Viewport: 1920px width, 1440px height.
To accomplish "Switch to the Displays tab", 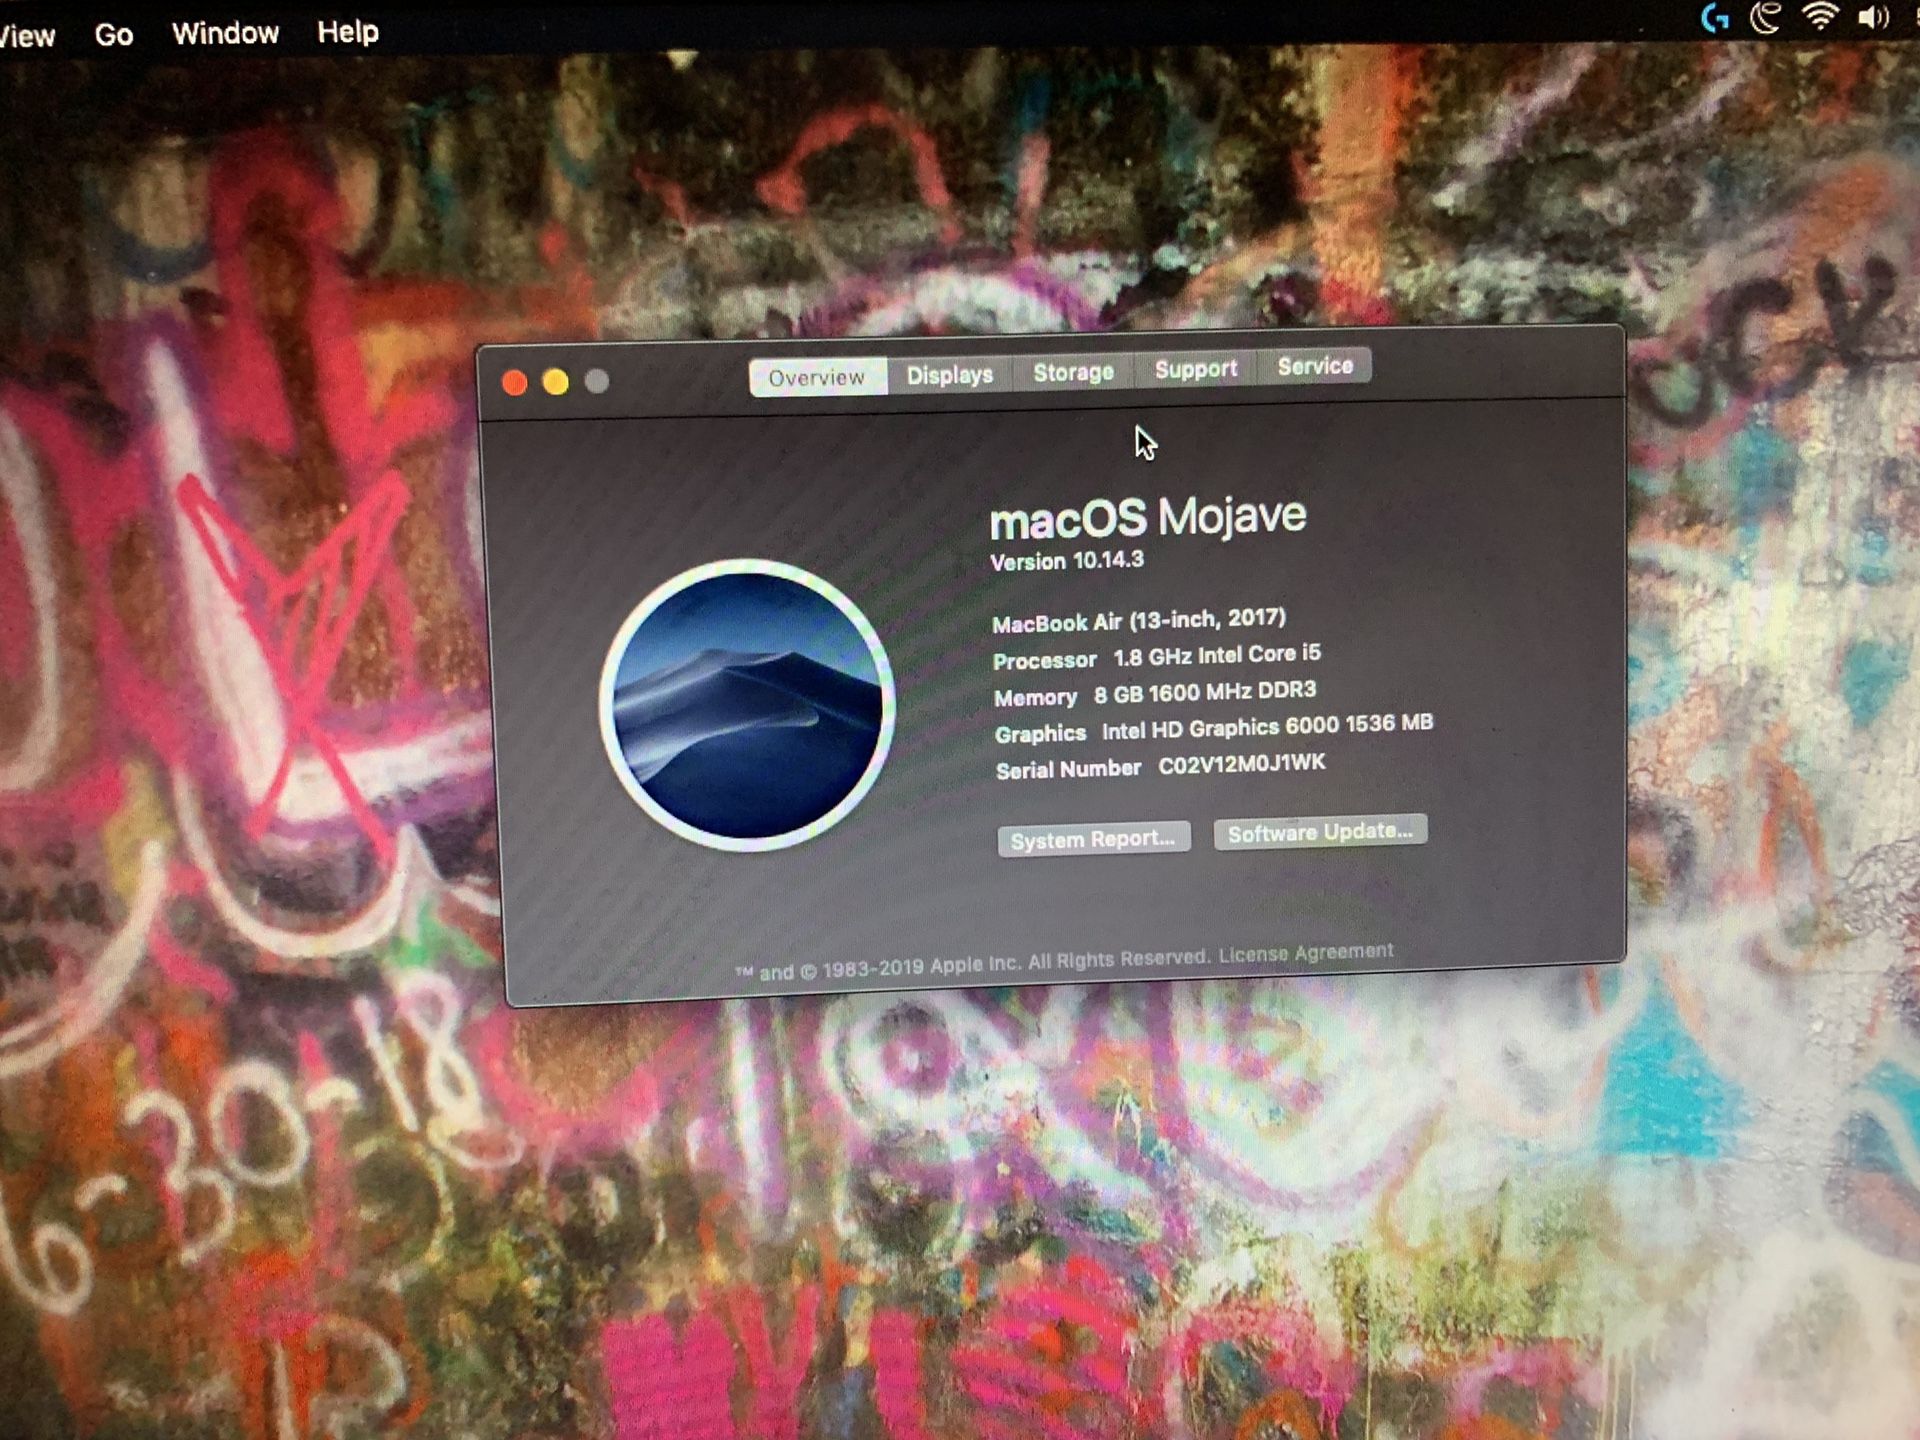I will pyautogui.click(x=949, y=374).
